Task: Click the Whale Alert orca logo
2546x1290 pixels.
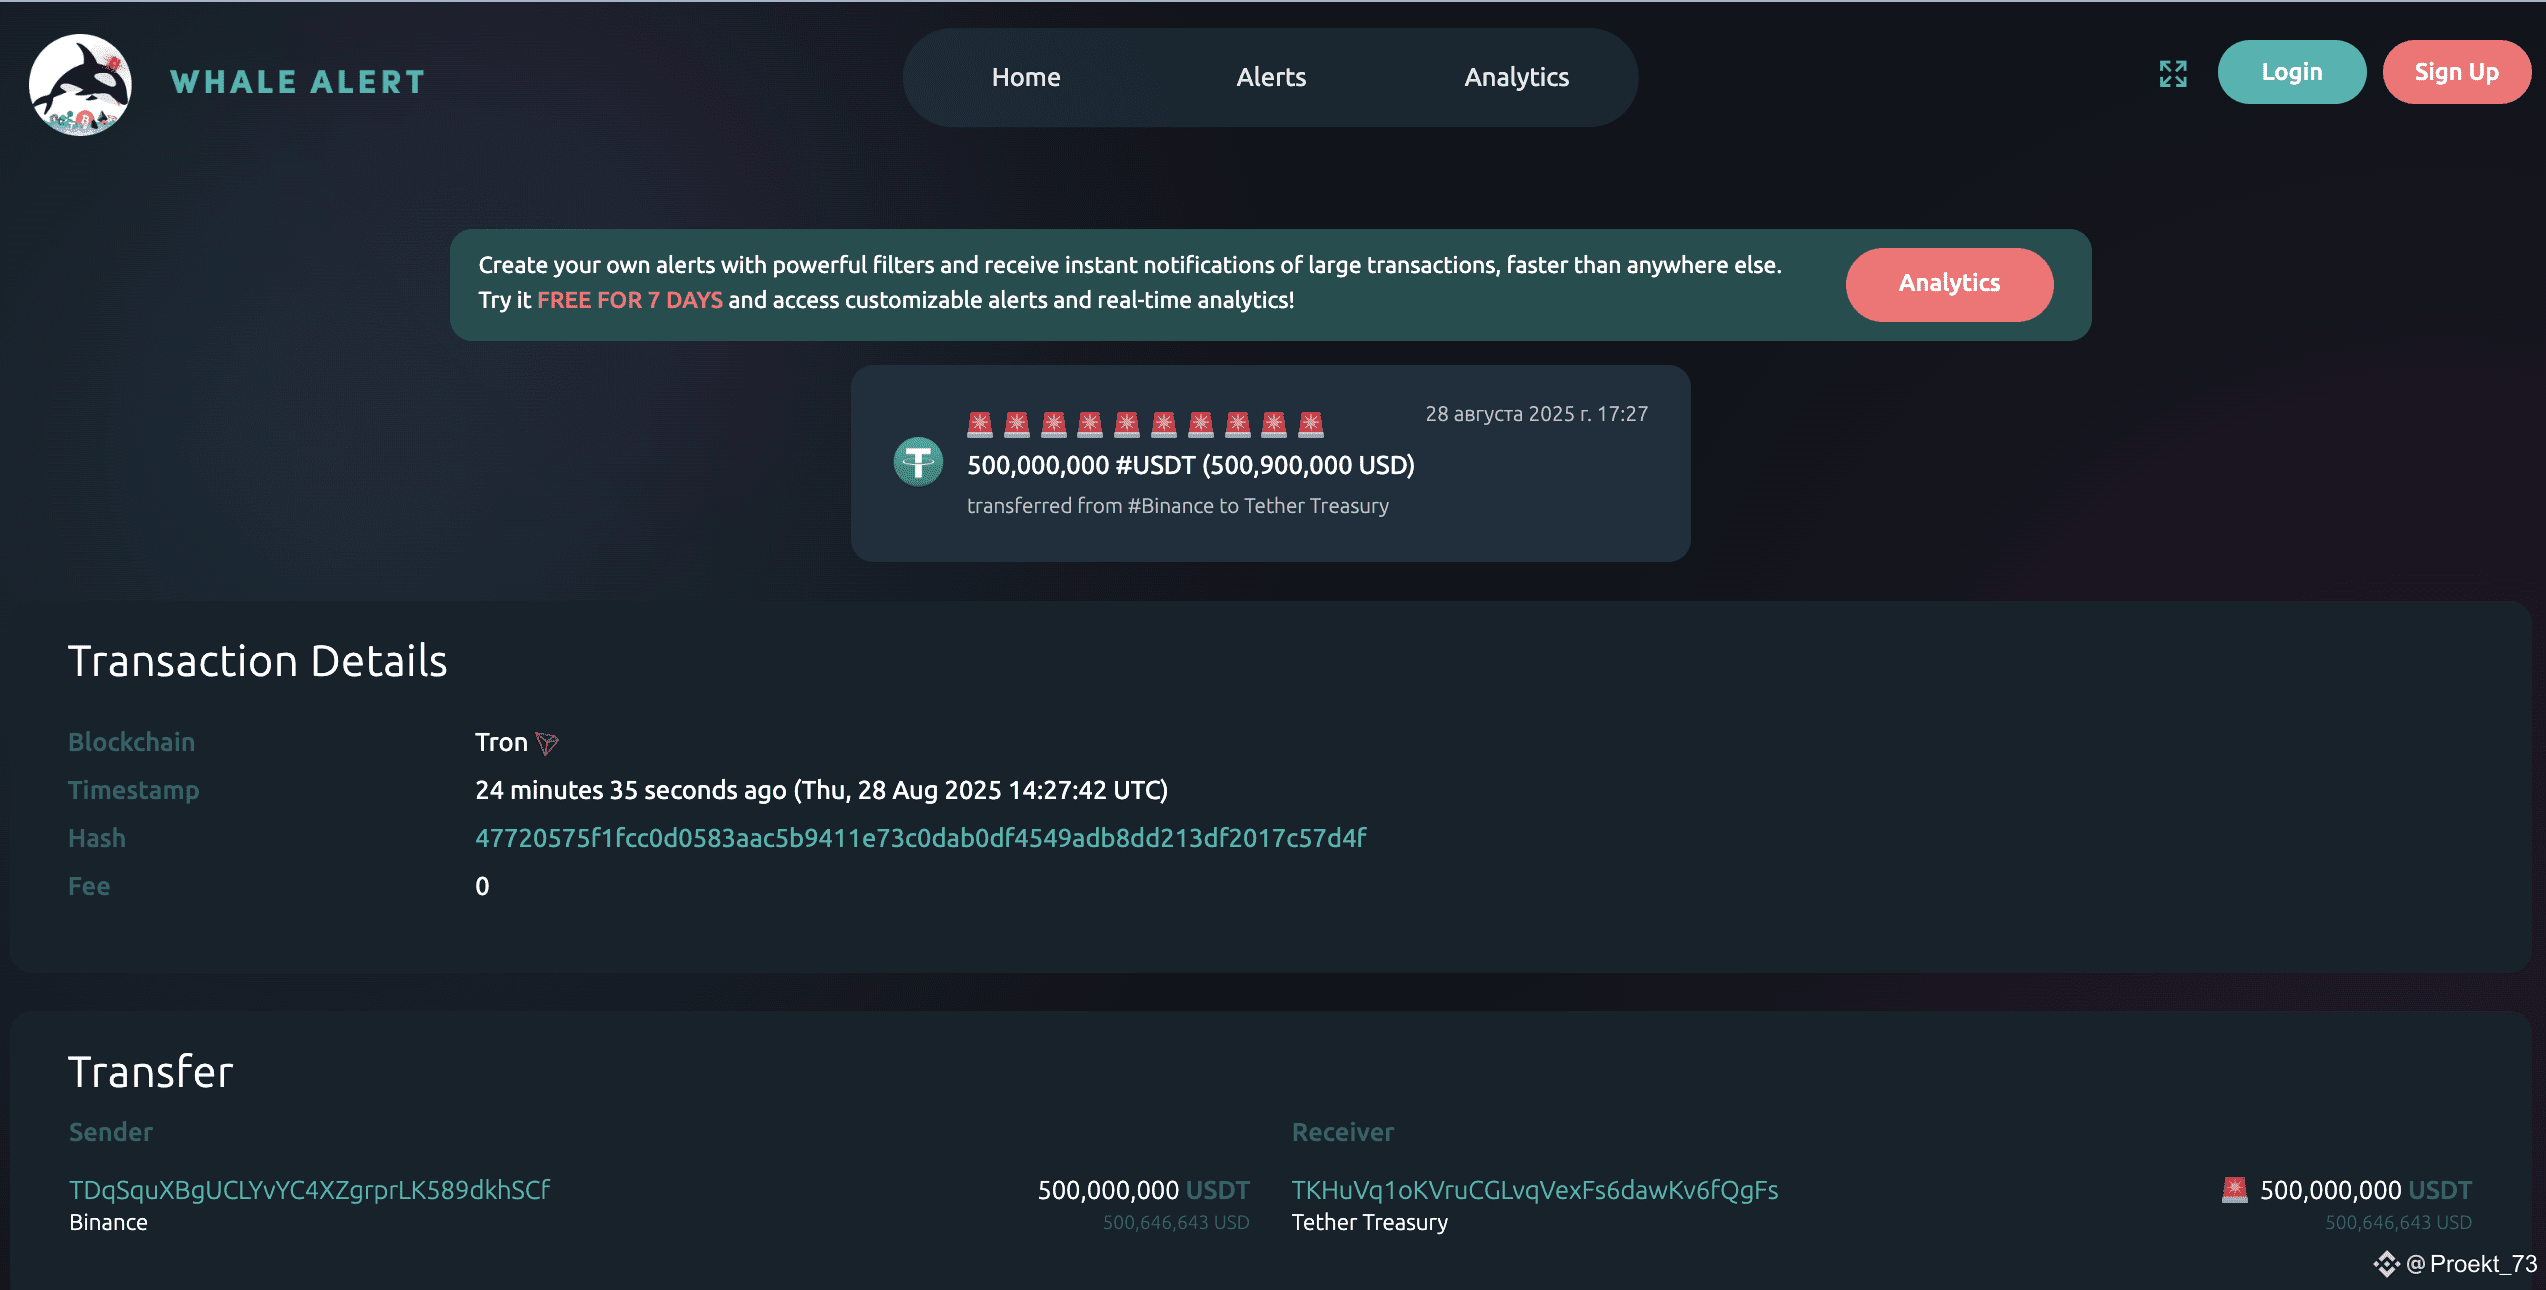Action: [x=80, y=84]
